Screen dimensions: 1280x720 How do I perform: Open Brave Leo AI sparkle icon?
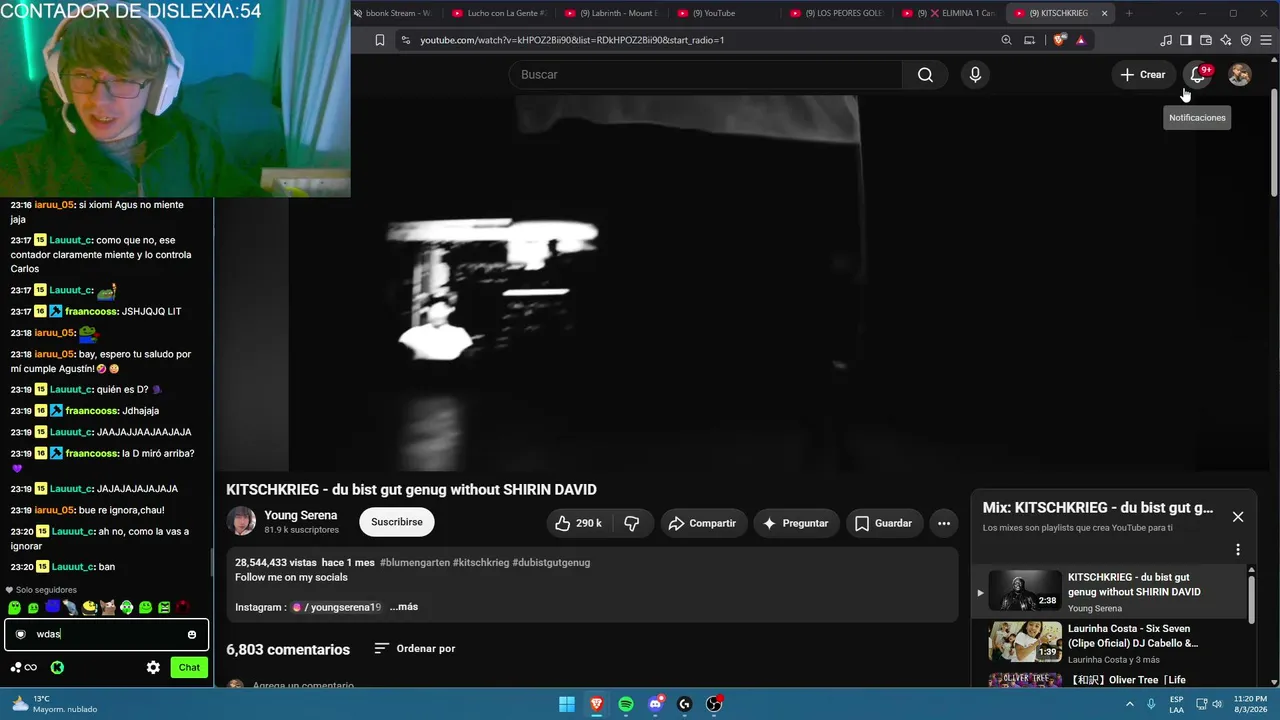[x=1226, y=40]
